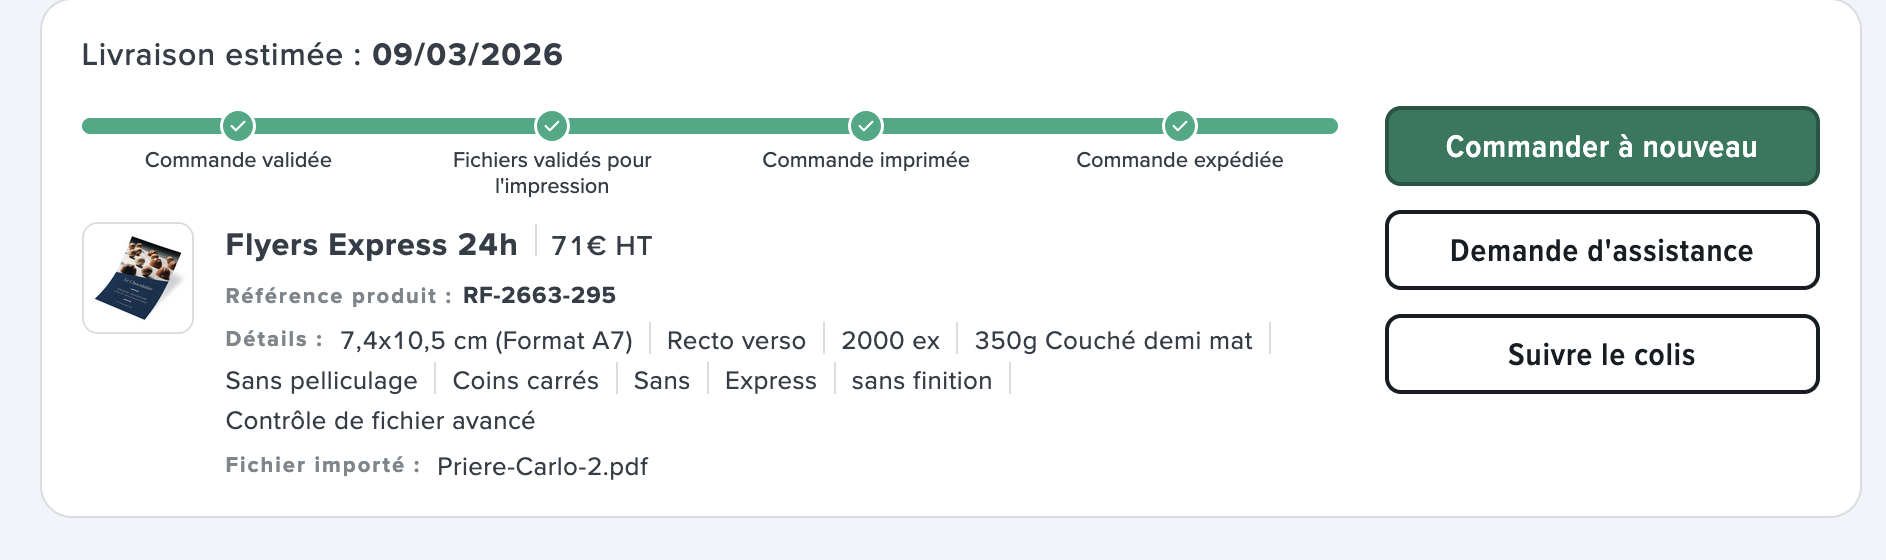Click the checkmark icon above Commande imprimée

click(x=866, y=126)
